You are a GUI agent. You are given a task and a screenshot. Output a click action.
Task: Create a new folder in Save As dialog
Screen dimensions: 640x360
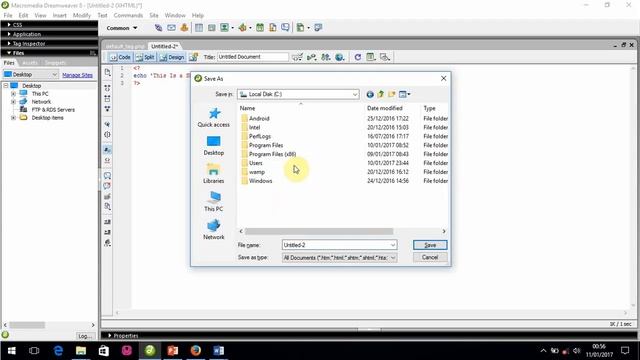tap(392, 94)
